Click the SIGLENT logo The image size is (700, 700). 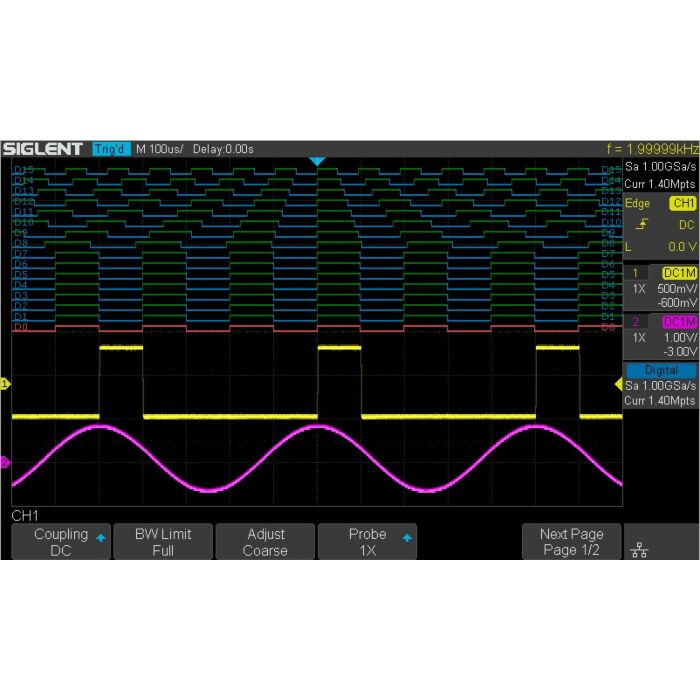click(x=42, y=149)
